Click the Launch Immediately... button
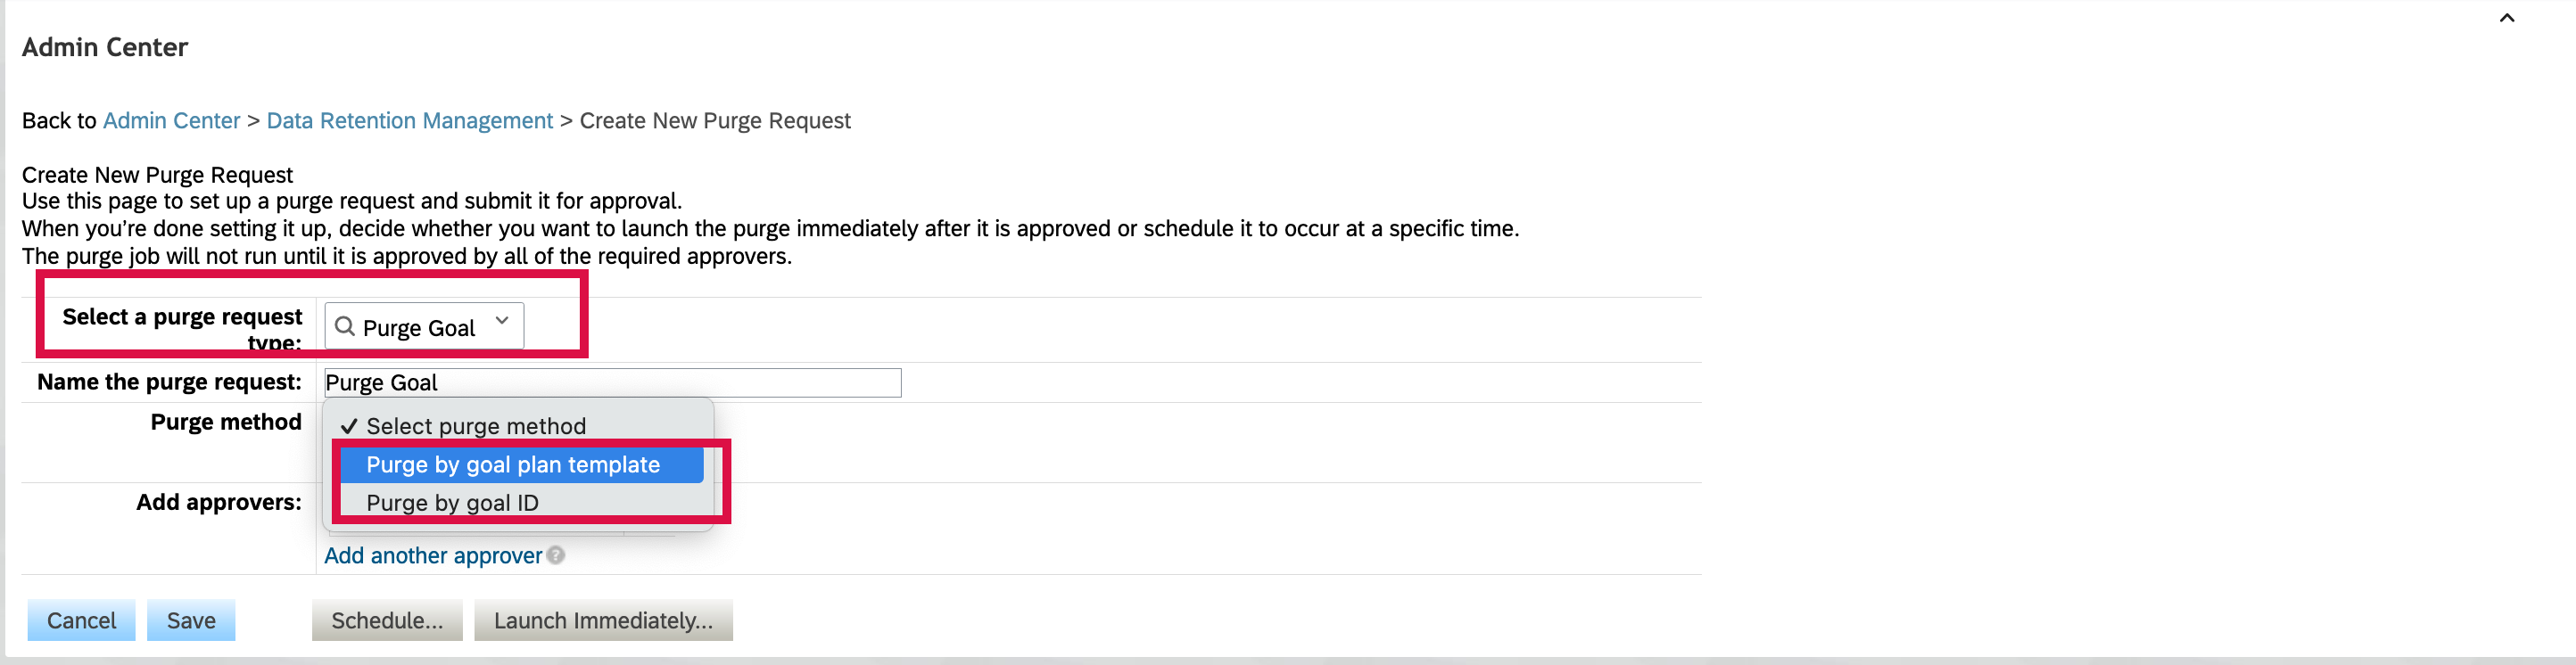 pos(603,621)
